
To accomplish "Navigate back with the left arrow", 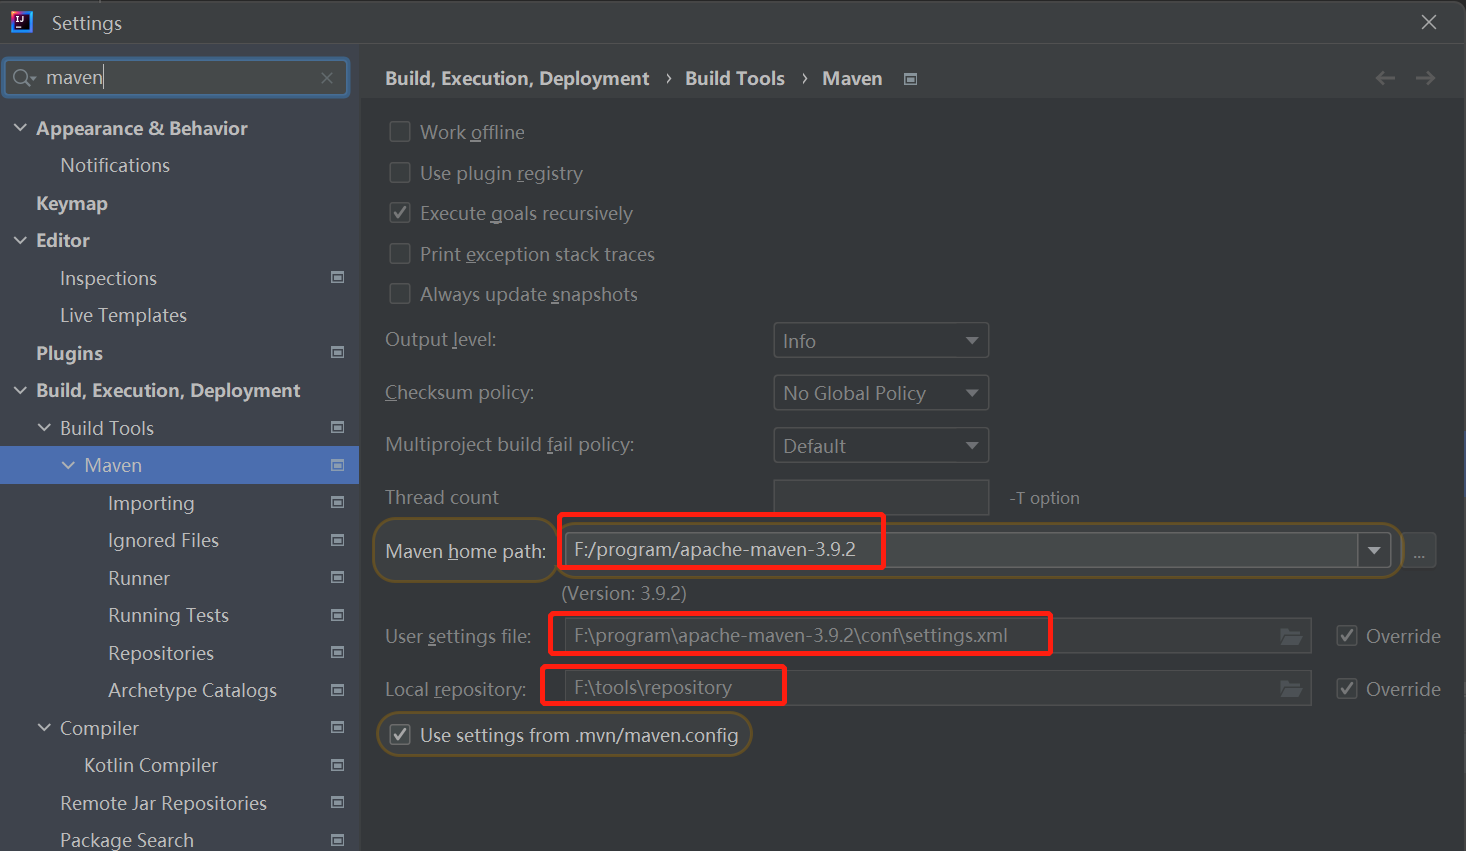I will click(1385, 78).
